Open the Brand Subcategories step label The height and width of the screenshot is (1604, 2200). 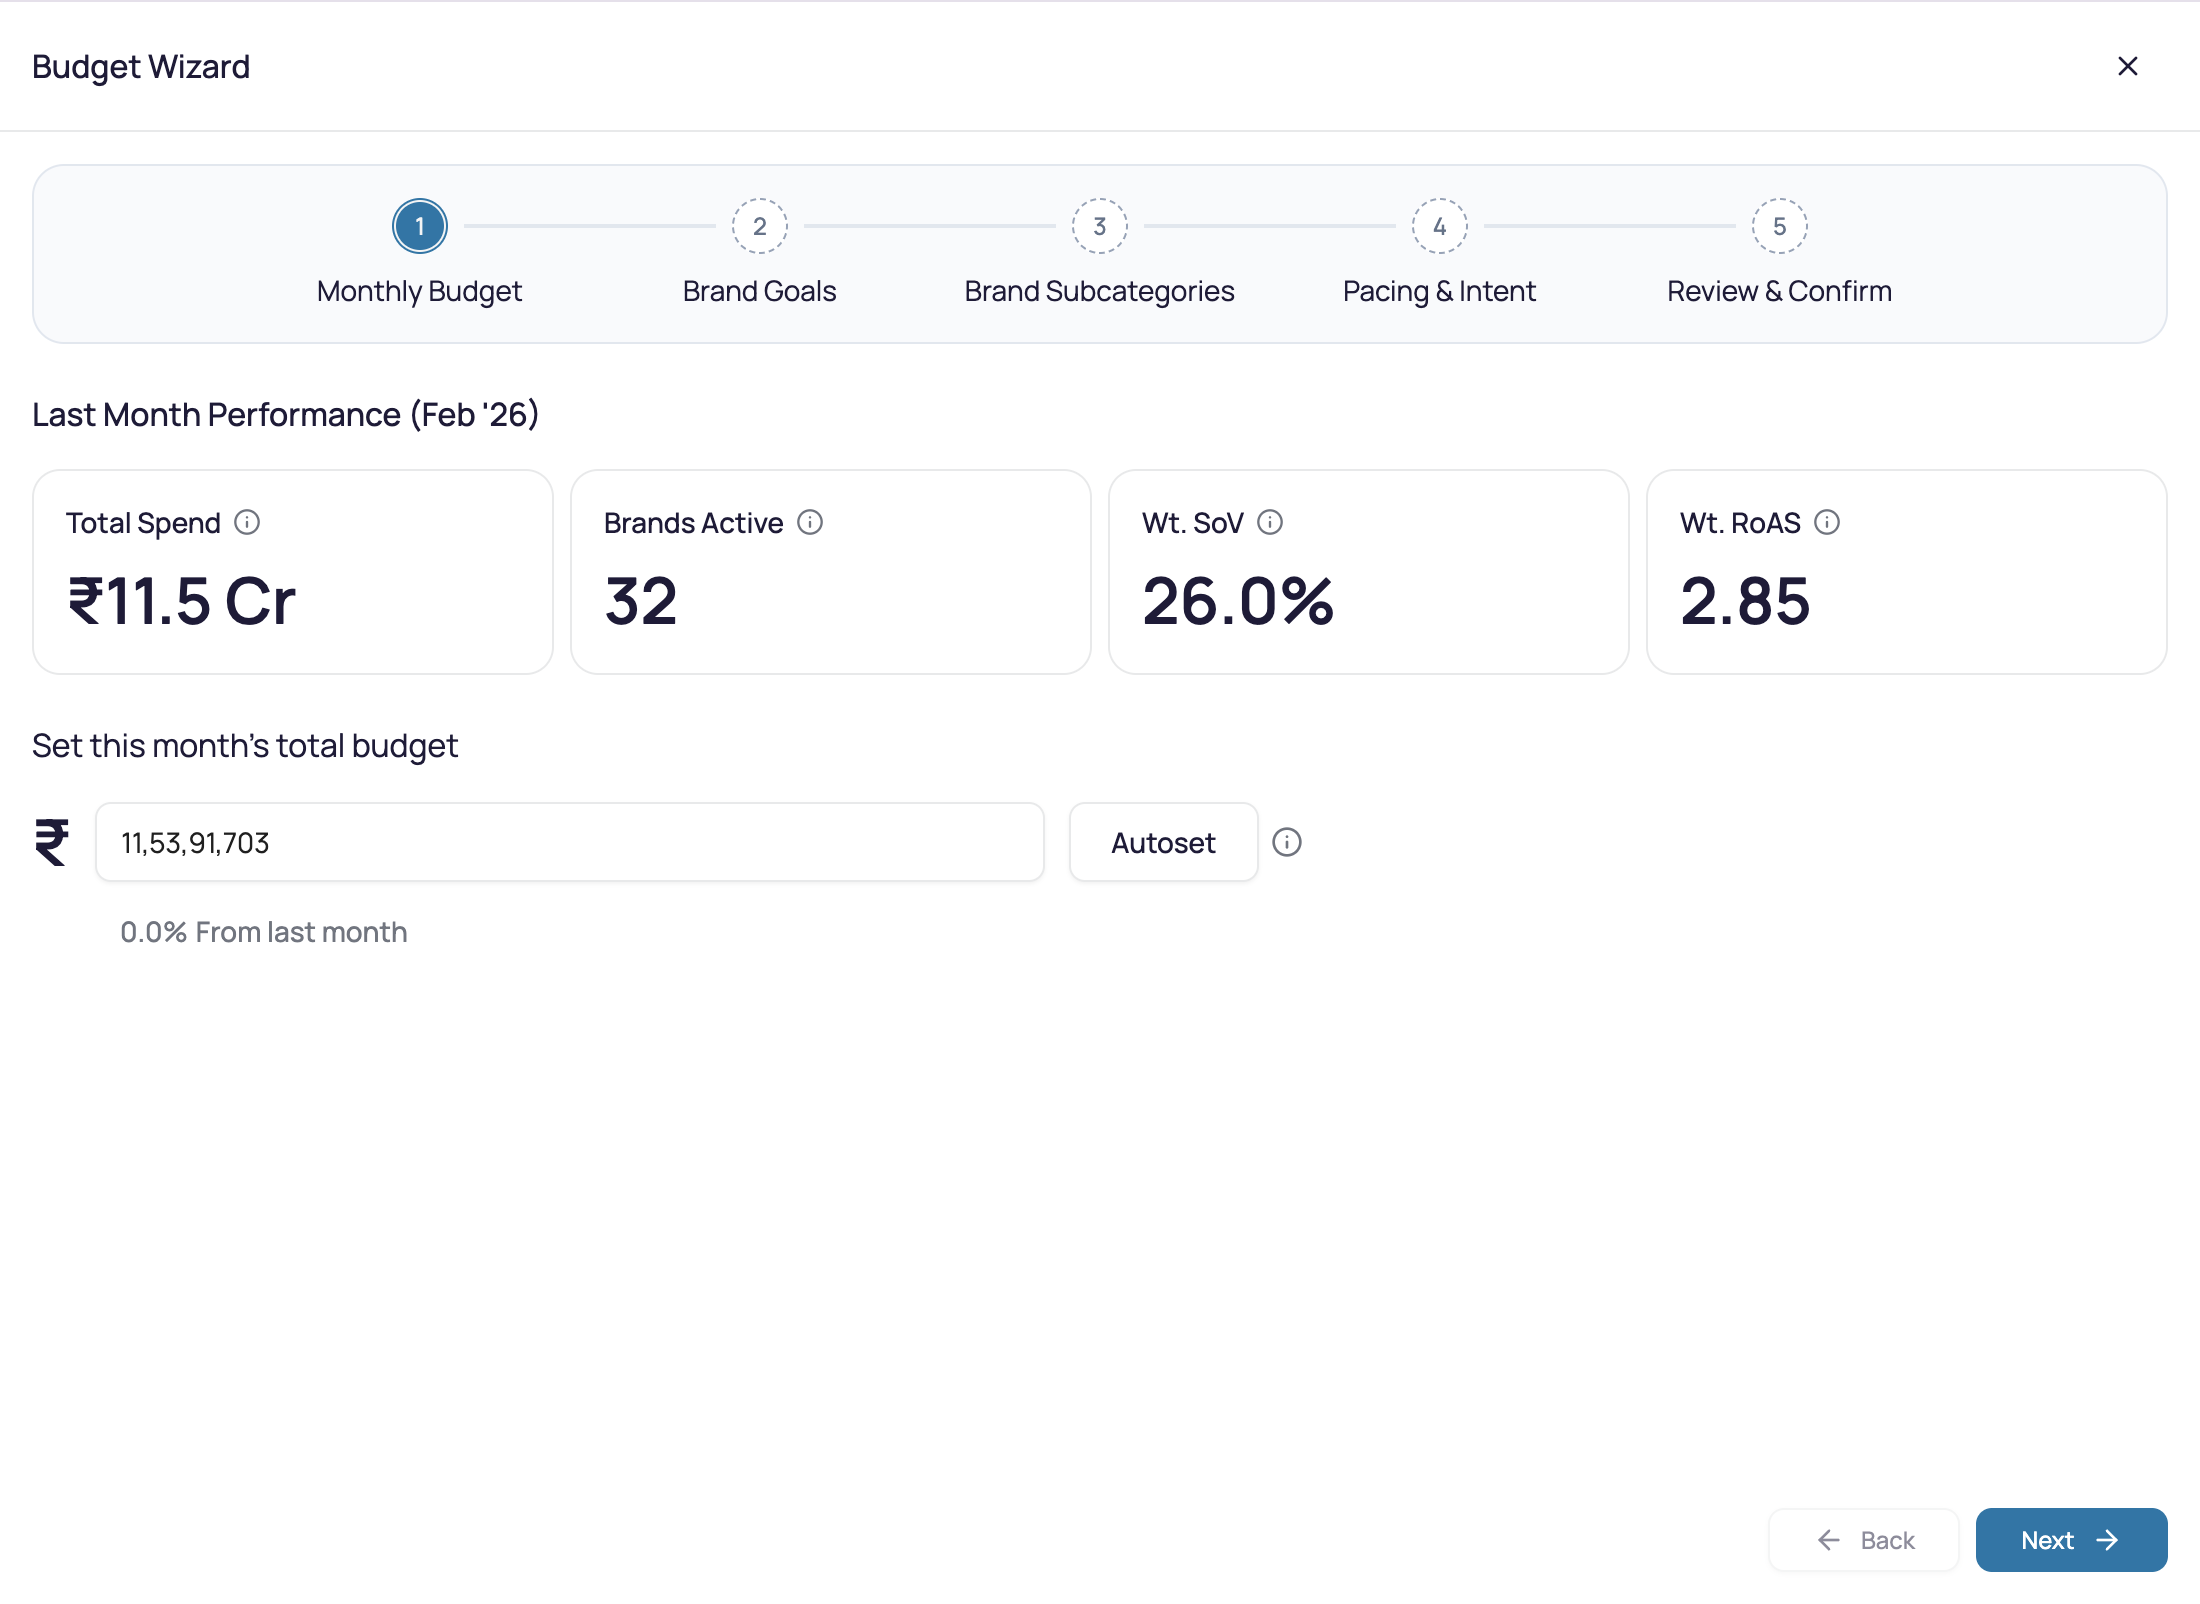tap(1100, 291)
